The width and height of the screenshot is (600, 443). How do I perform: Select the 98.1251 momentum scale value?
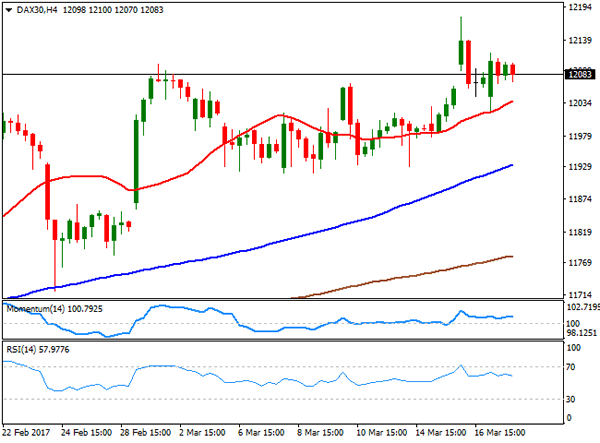[582, 333]
